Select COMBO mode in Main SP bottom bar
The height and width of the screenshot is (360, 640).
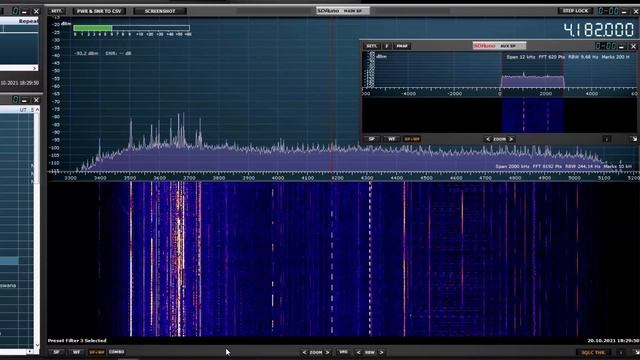pos(116,352)
